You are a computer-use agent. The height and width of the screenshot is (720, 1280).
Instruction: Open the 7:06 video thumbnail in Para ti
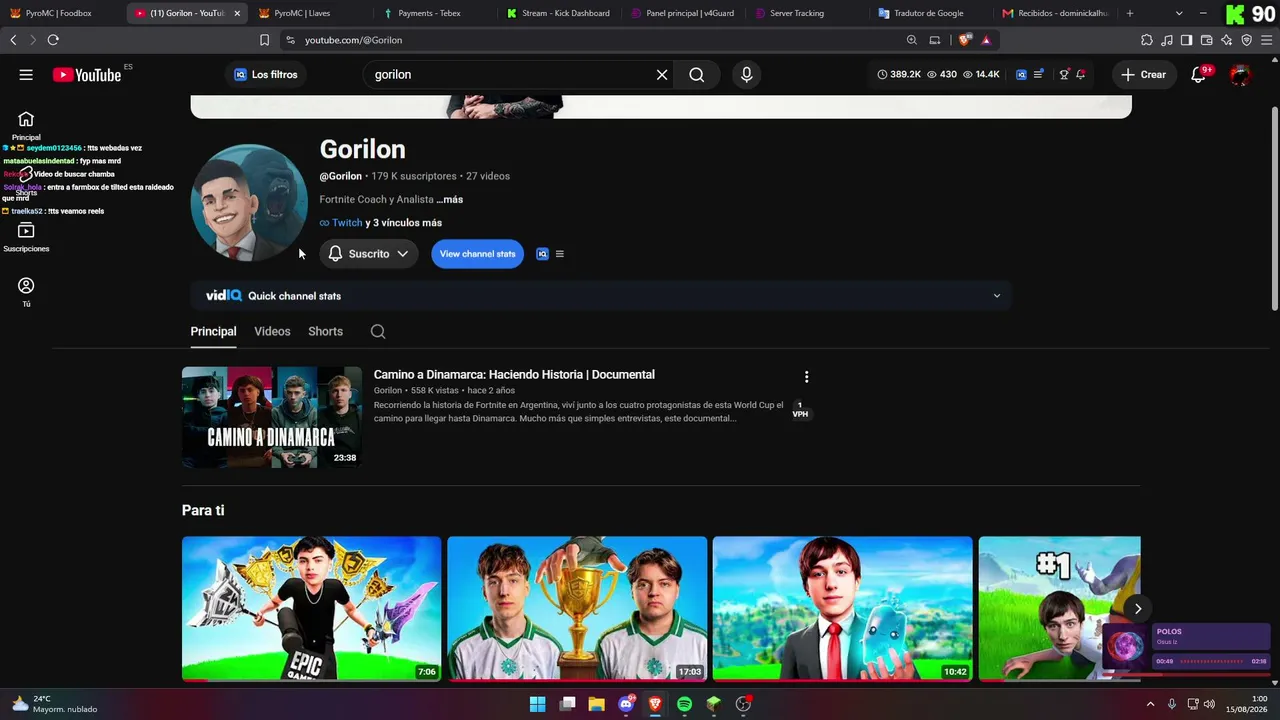click(311, 609)
